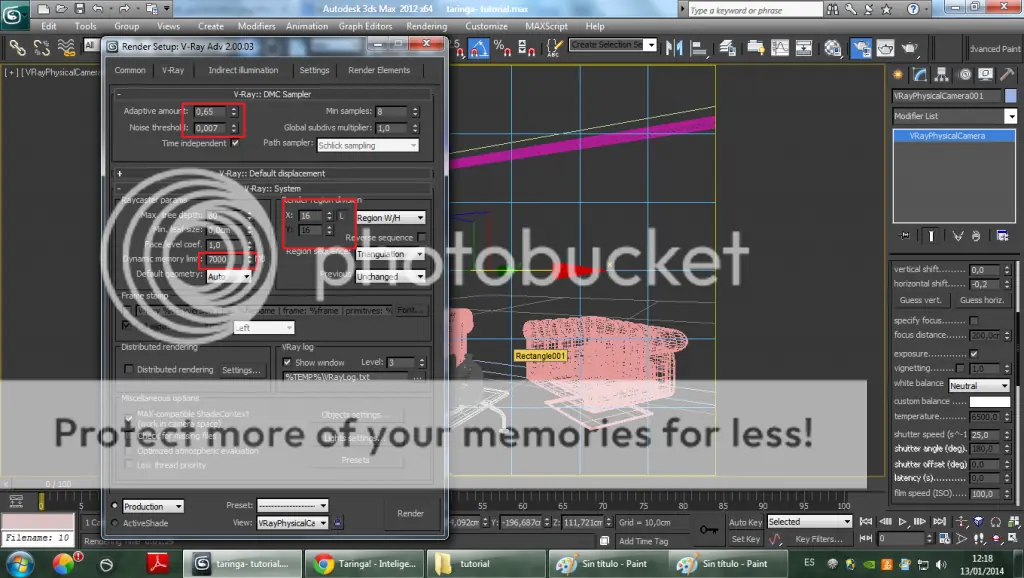Open the white balance Neutral dropdown
The height and width of the screenshot is (578, 1024).
coord(979,385)
